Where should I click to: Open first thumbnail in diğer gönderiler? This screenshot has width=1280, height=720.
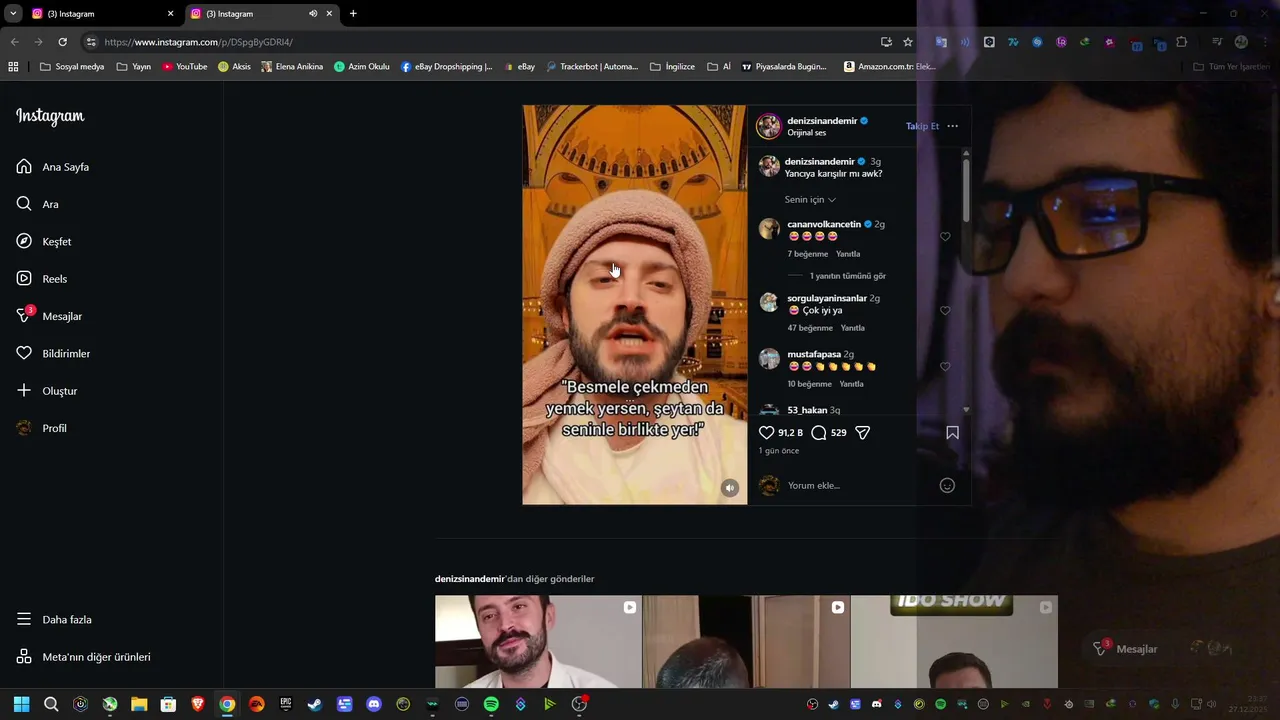point(538,641)
